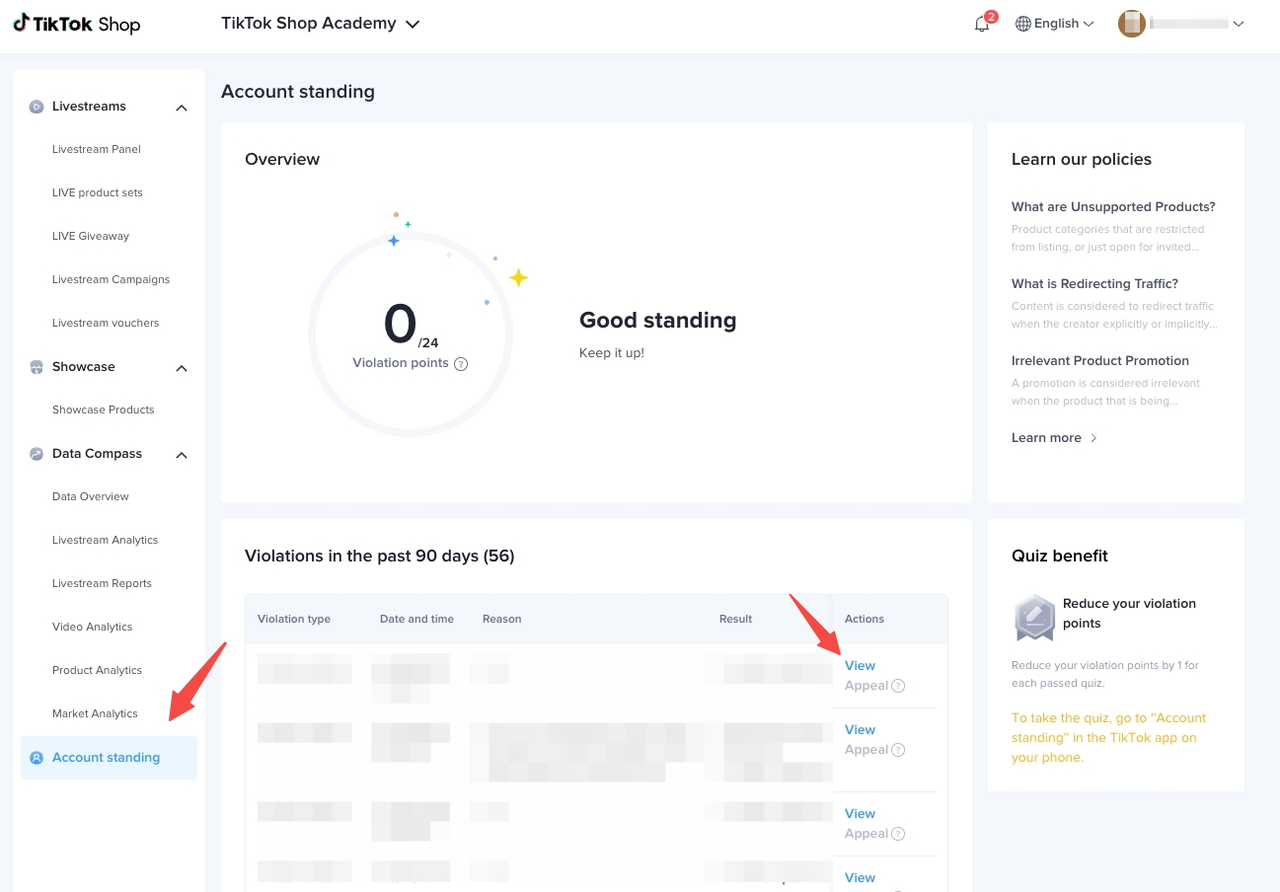Open What are Unsupported Products article
Viewport: 1280px width, 892px height.
pyautogui.click(x=1113, y=207)
